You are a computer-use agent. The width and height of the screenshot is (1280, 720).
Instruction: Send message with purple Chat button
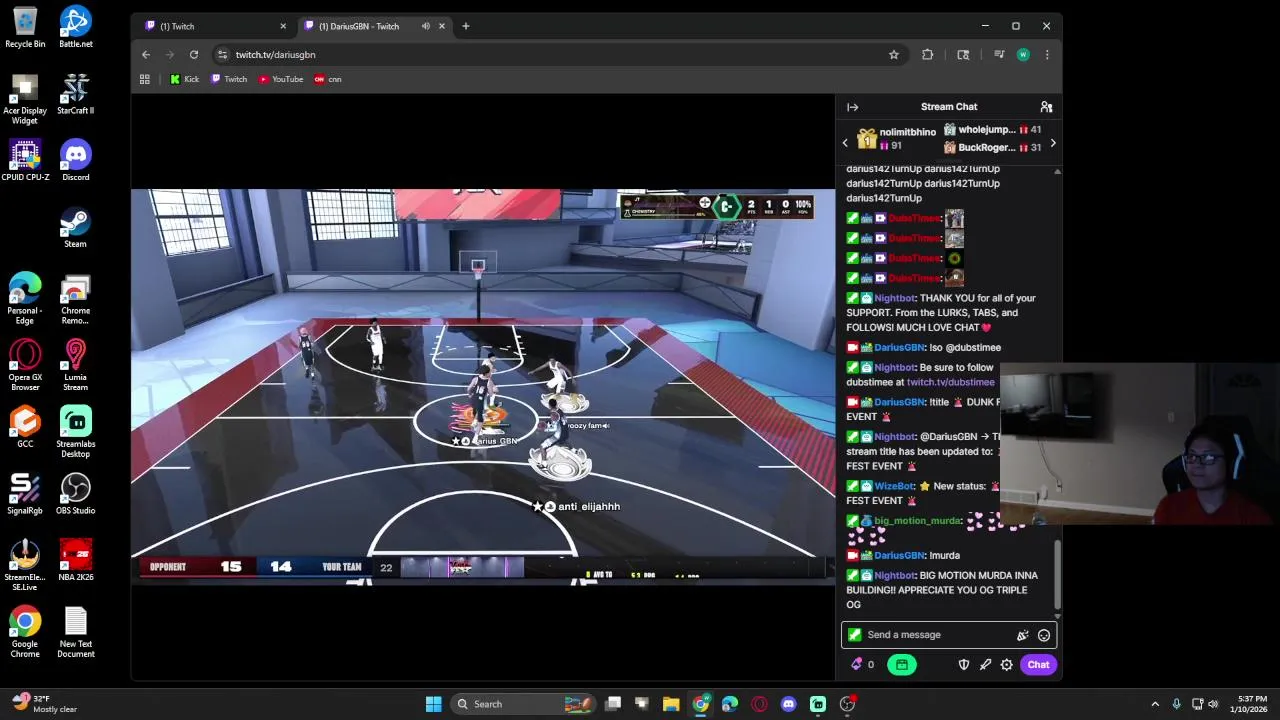[x=1038, y=665]
